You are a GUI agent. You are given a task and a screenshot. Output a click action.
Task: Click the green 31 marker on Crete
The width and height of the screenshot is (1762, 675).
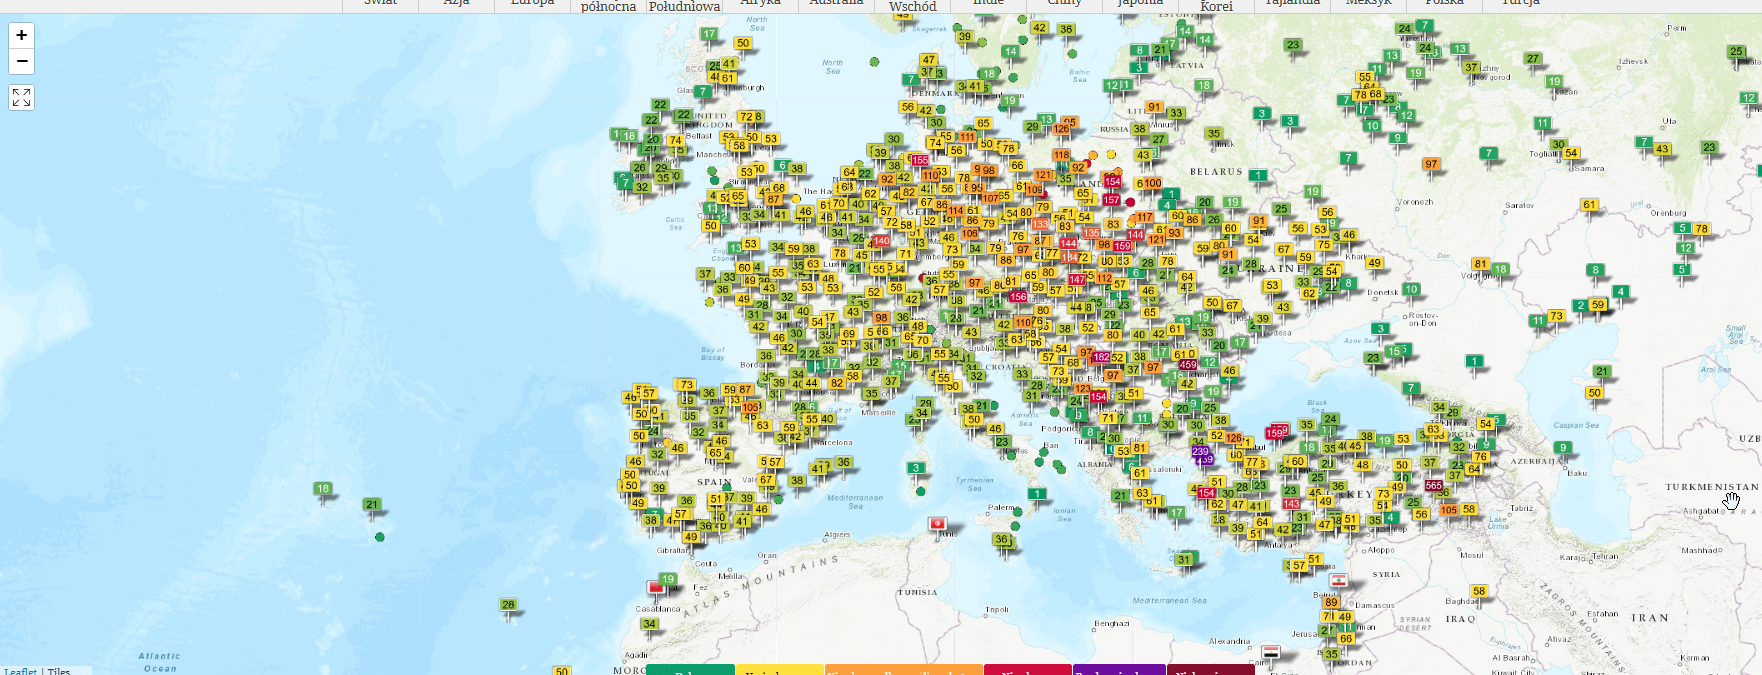1184,560
